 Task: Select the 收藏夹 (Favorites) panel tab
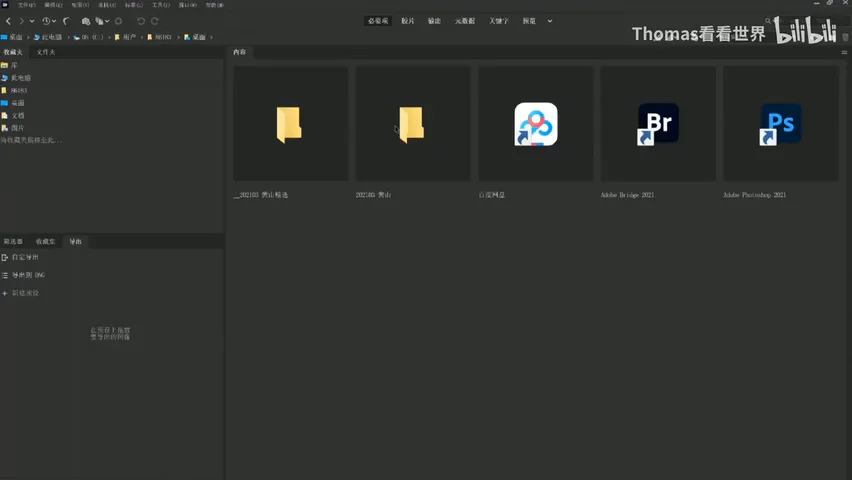[13, 52]
